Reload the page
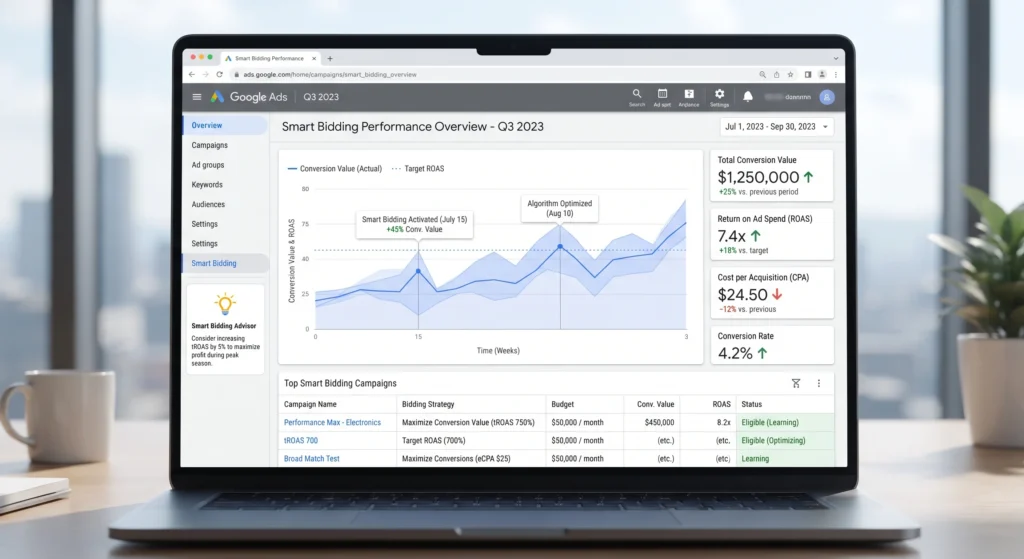Screen dimensions: 1024x559 coord(219,74)
